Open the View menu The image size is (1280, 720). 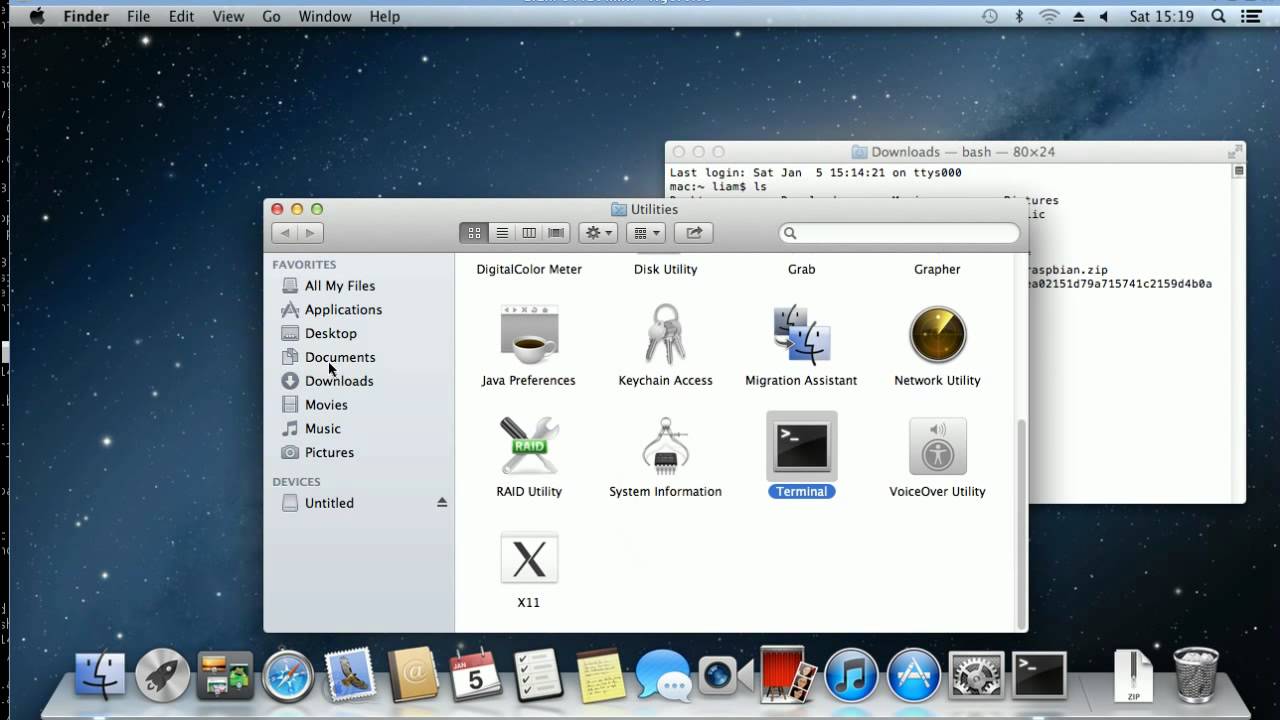(228, 16)
